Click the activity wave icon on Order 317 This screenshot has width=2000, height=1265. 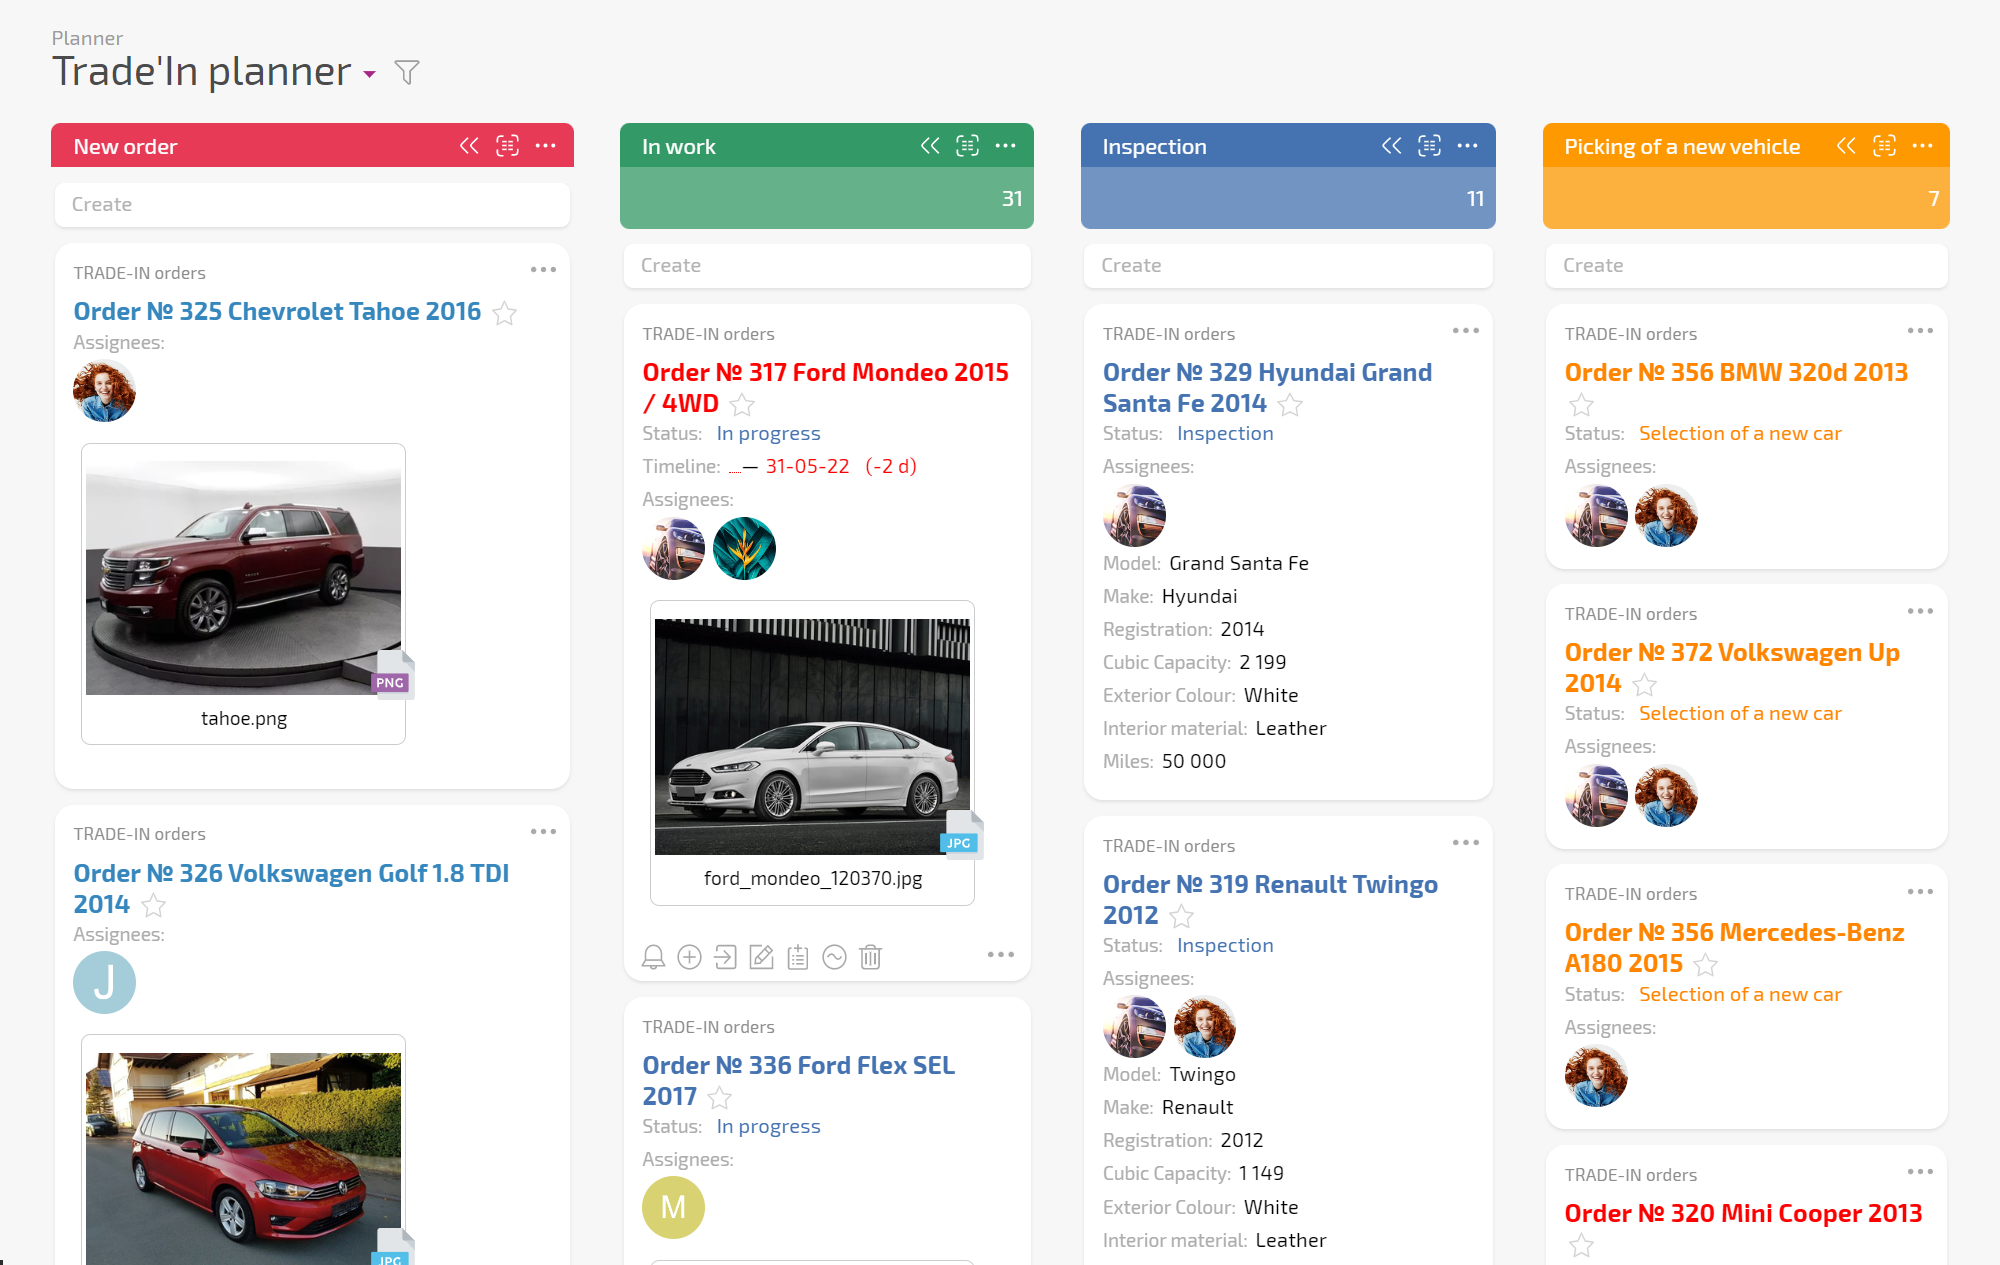pyautogui.click(x=834, y=957)
